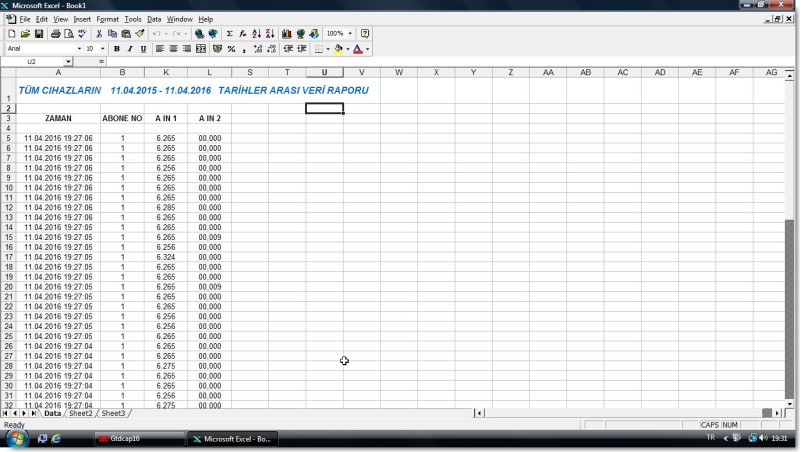Toggle the Drawing toolbar button

(x=314, y=34)
